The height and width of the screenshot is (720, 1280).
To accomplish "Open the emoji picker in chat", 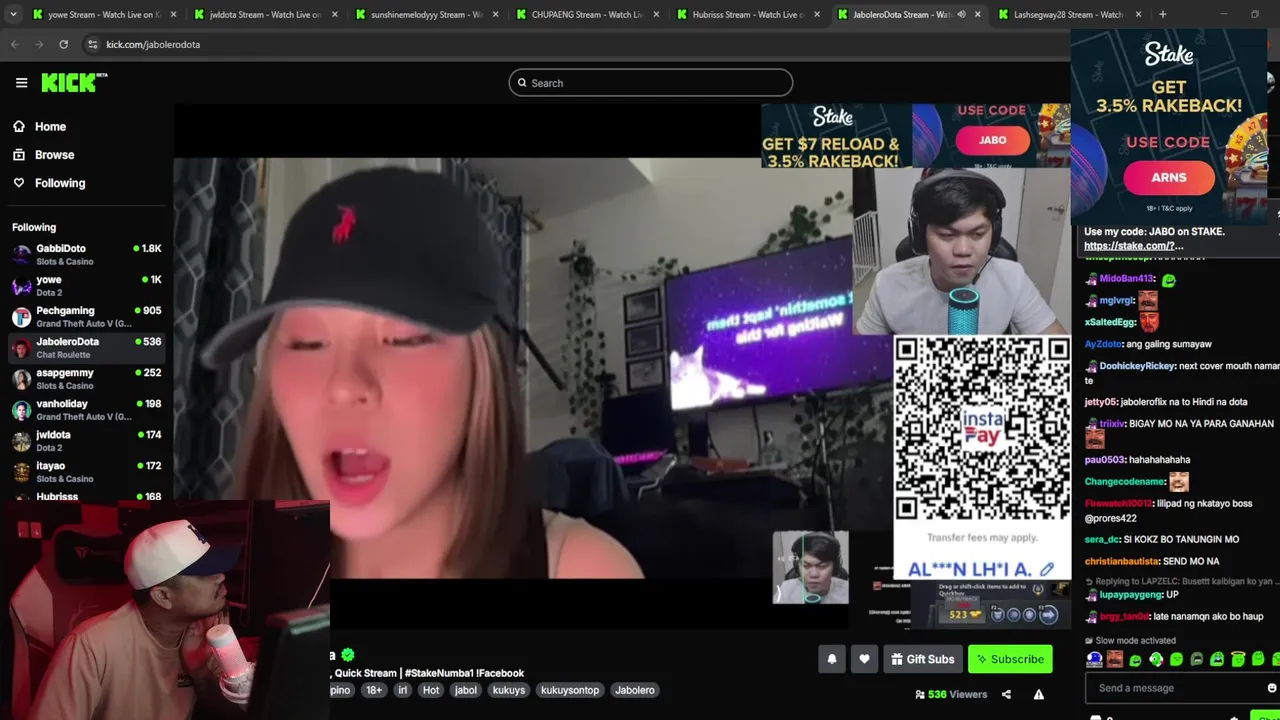I will tap(1271, 688).
